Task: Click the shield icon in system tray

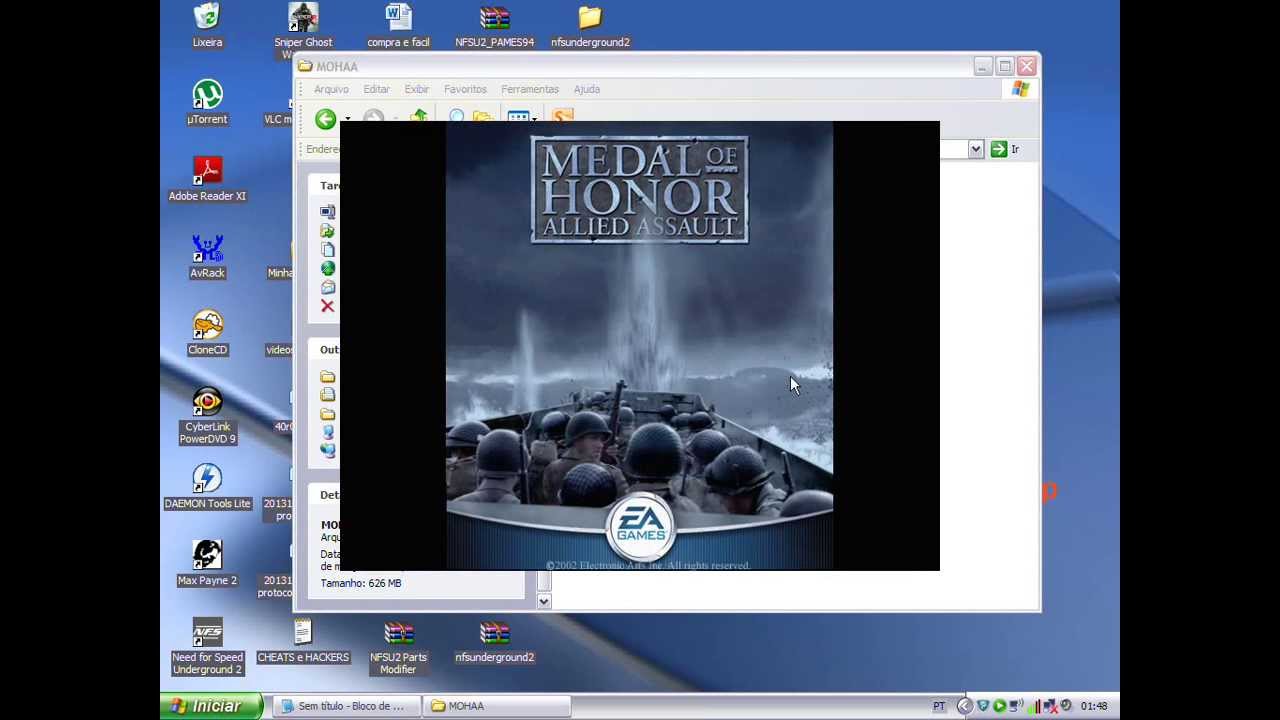Action: click(983, 706)
